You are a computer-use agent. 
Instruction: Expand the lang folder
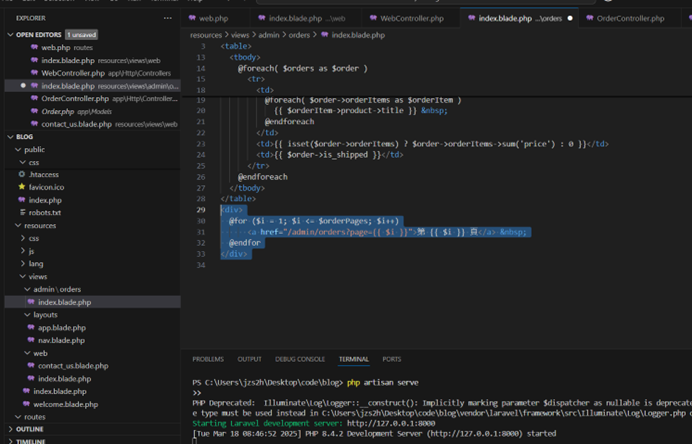pos(23,264)
